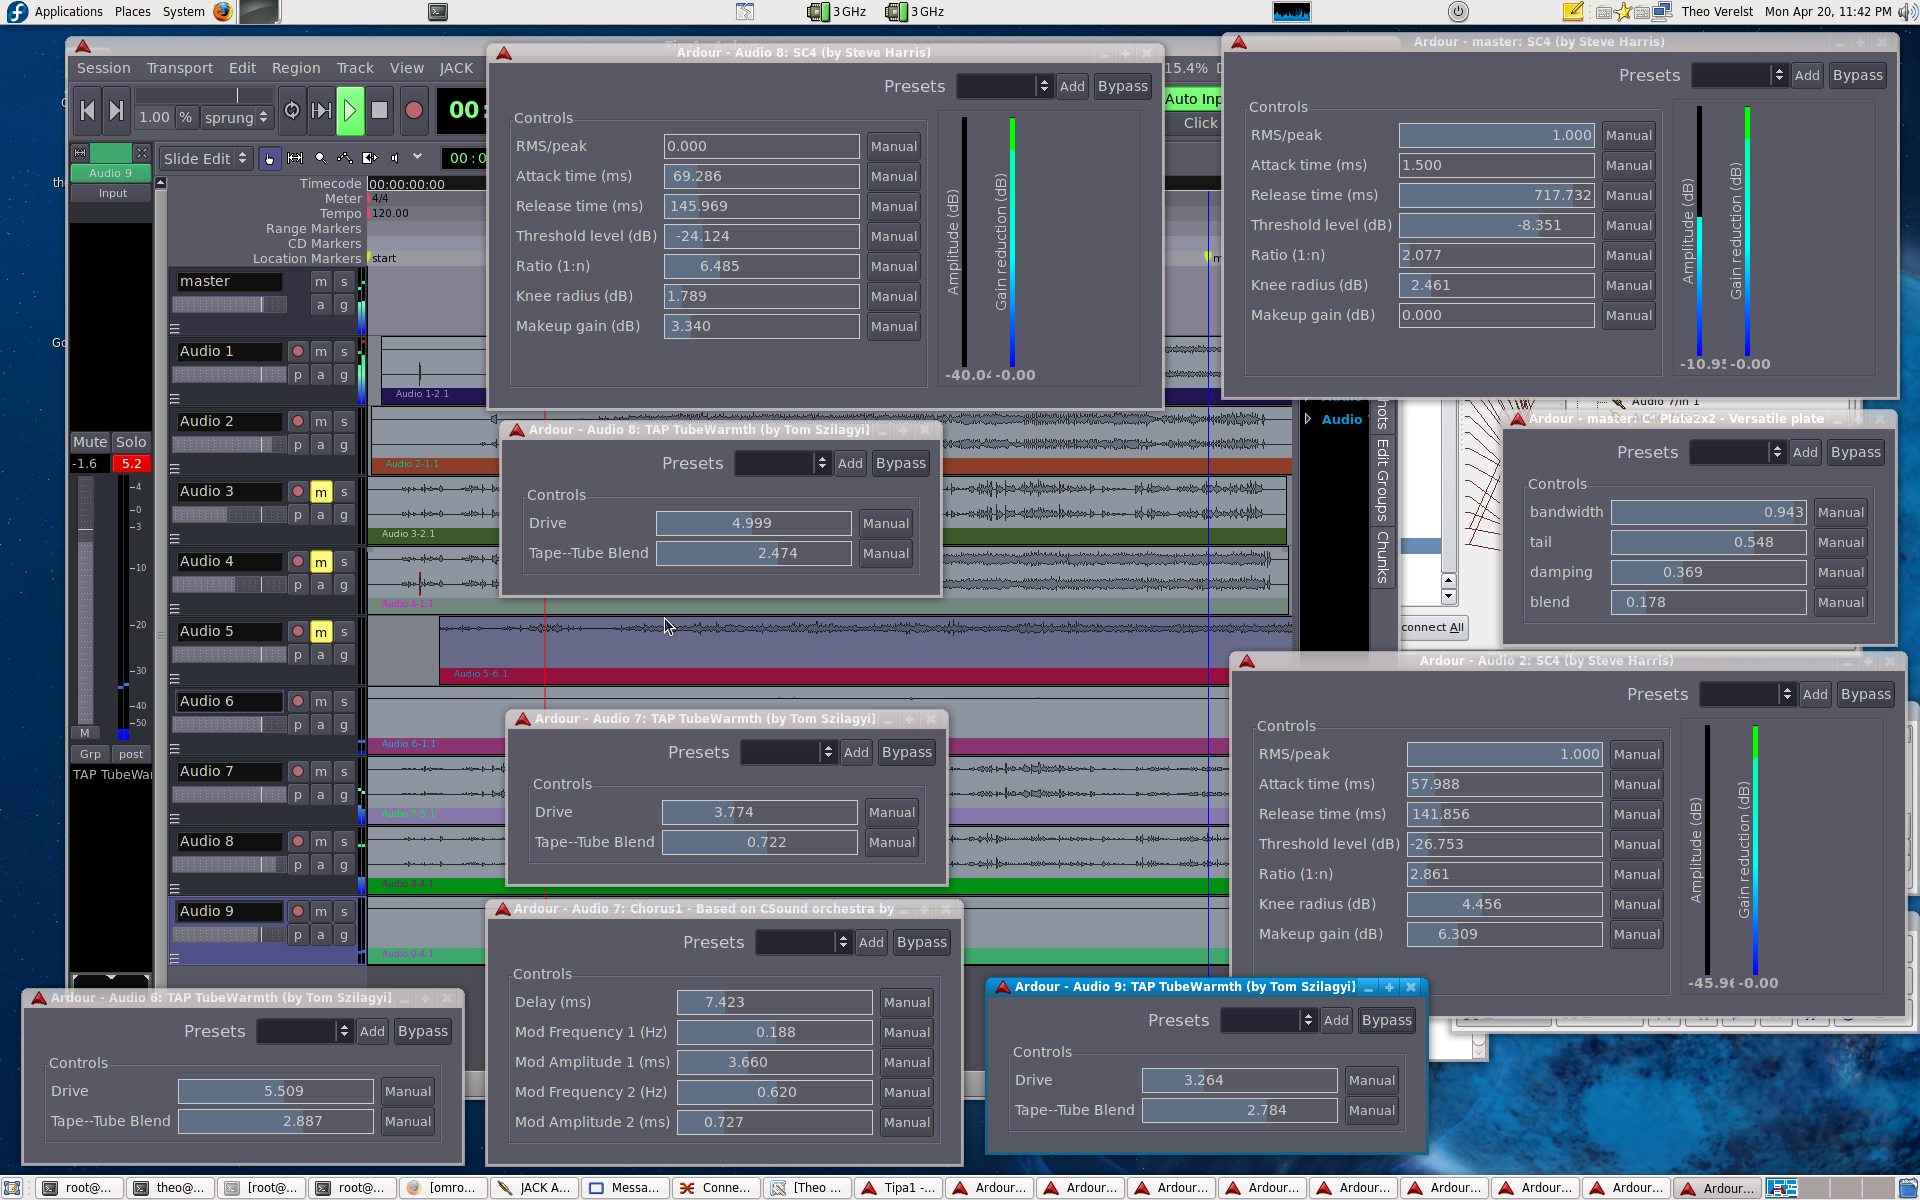Adjust Threshold level in master SC4

(1497, 226)
